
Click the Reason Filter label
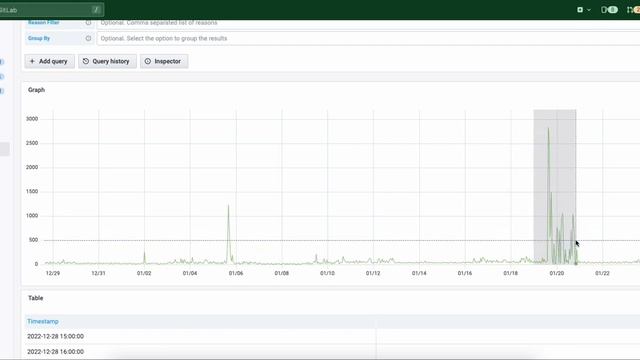tap(43, 23)
